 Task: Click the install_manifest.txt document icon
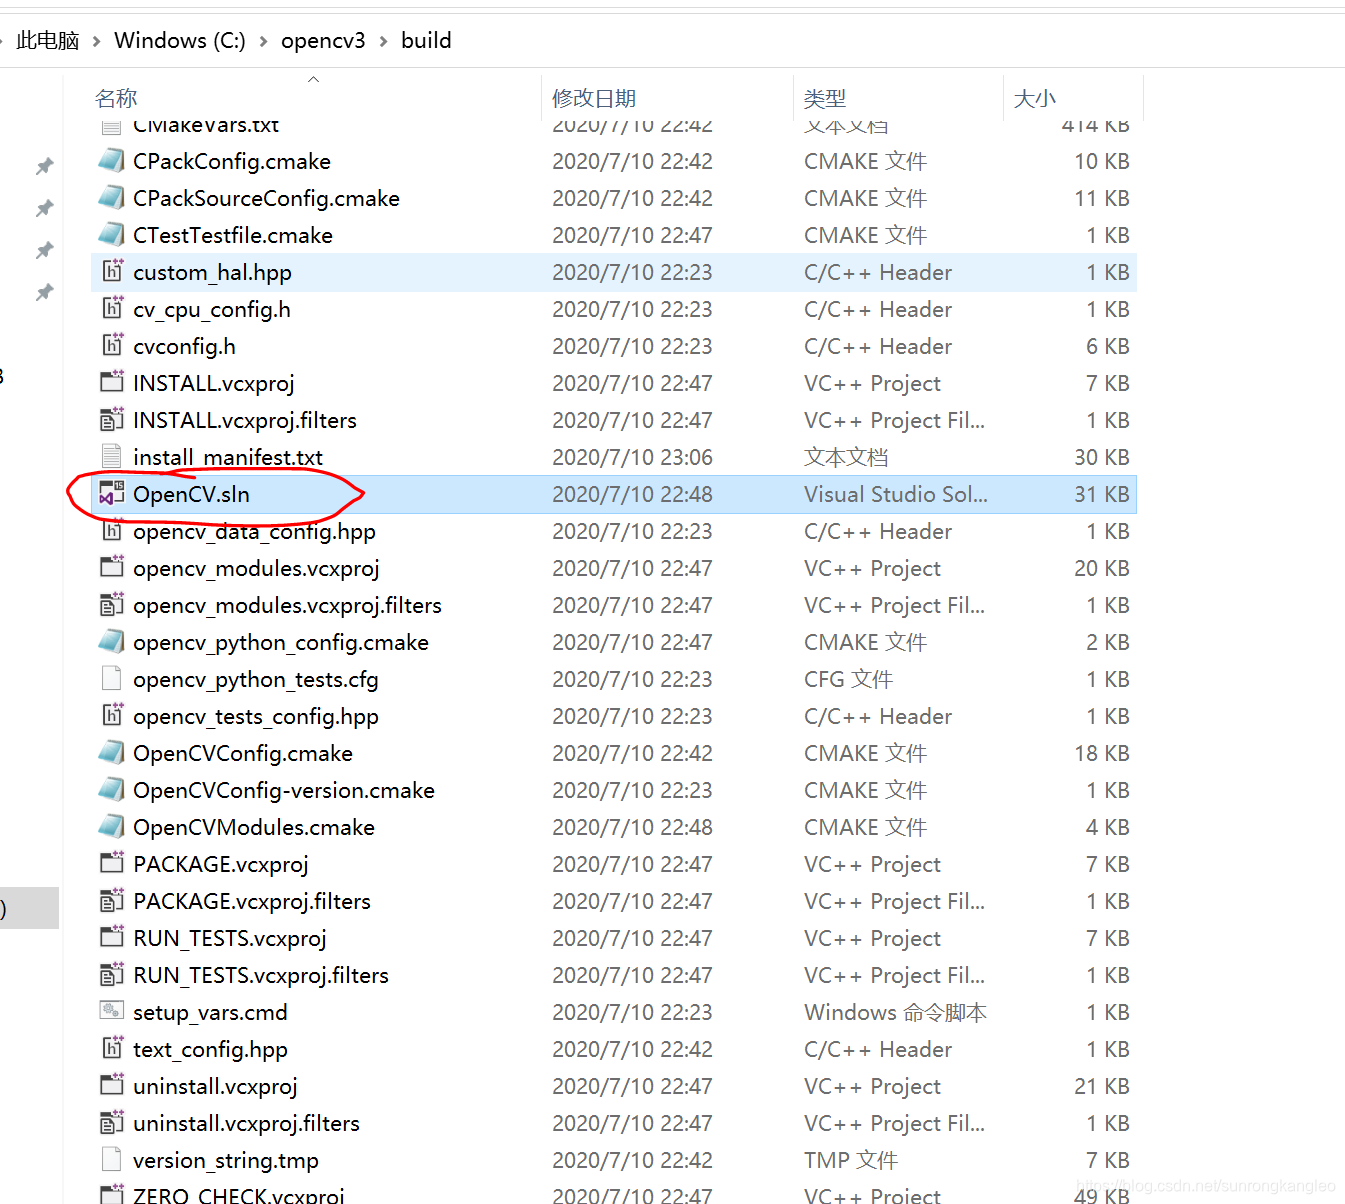112,457
